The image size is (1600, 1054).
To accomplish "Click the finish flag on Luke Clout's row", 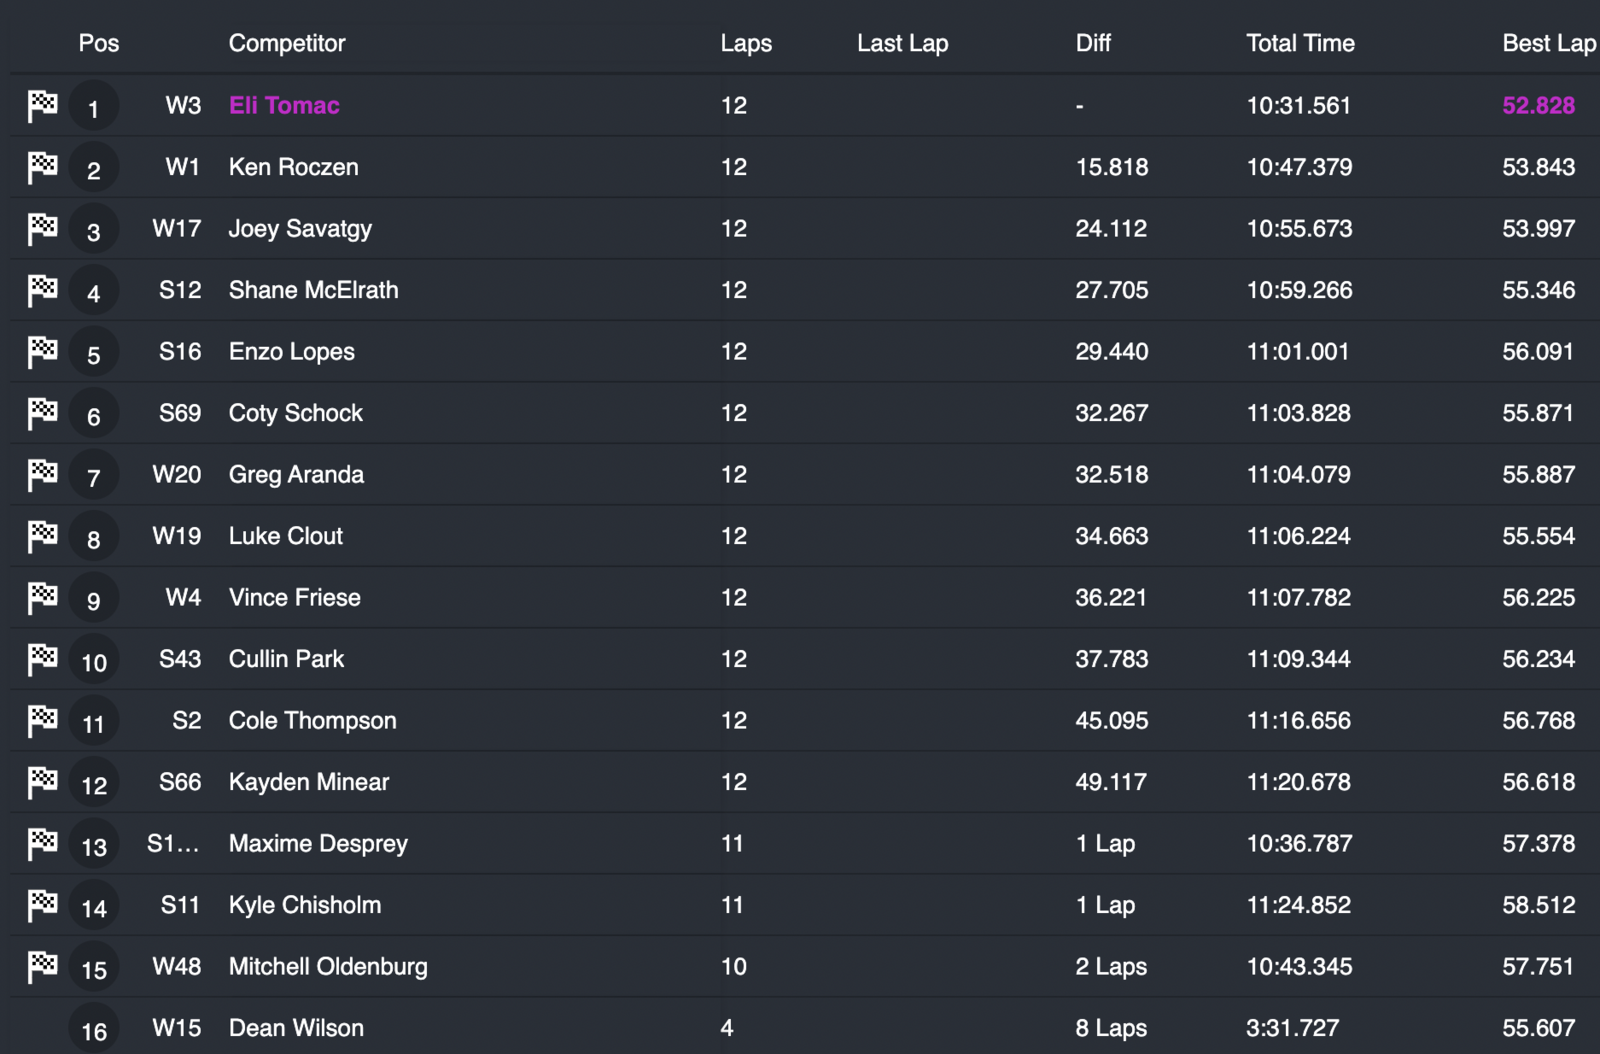I will click(42, 536).
